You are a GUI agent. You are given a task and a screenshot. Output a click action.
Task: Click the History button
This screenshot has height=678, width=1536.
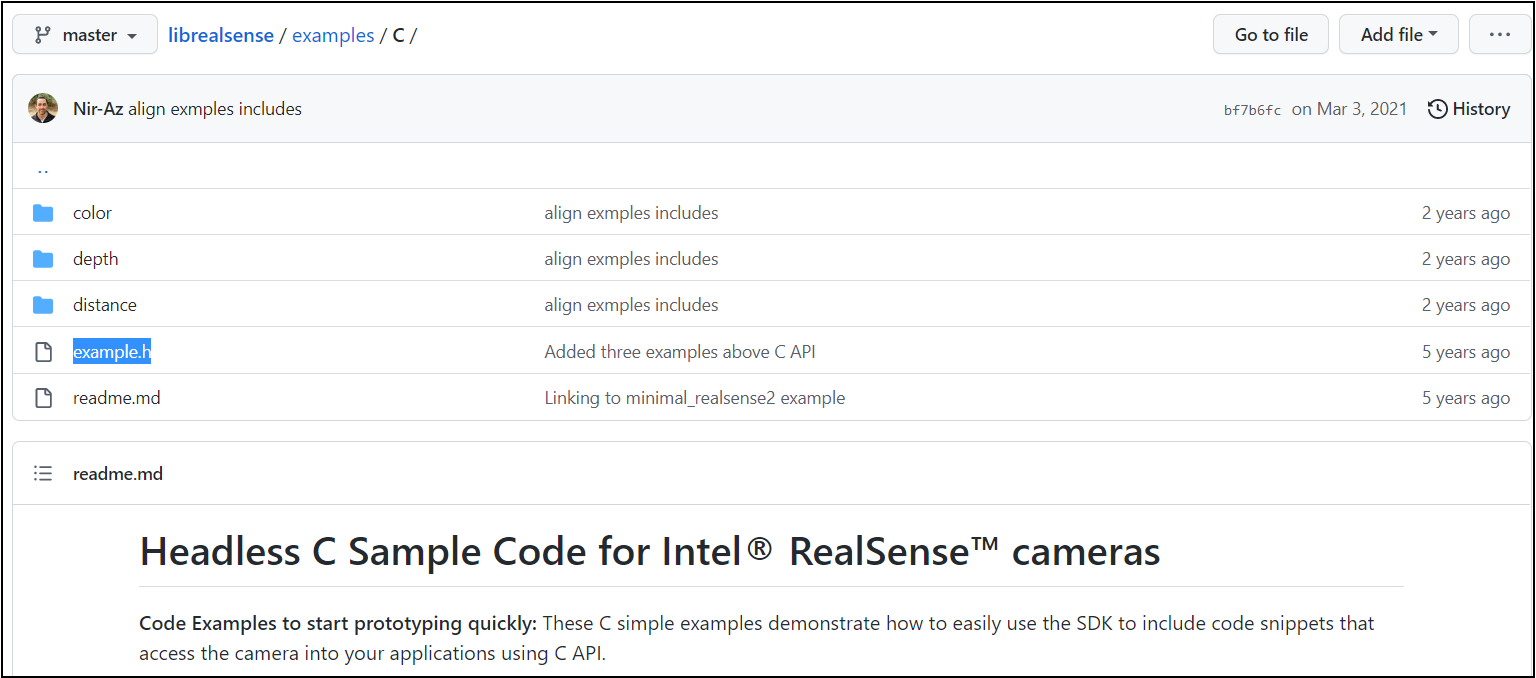coord(1469,108)
